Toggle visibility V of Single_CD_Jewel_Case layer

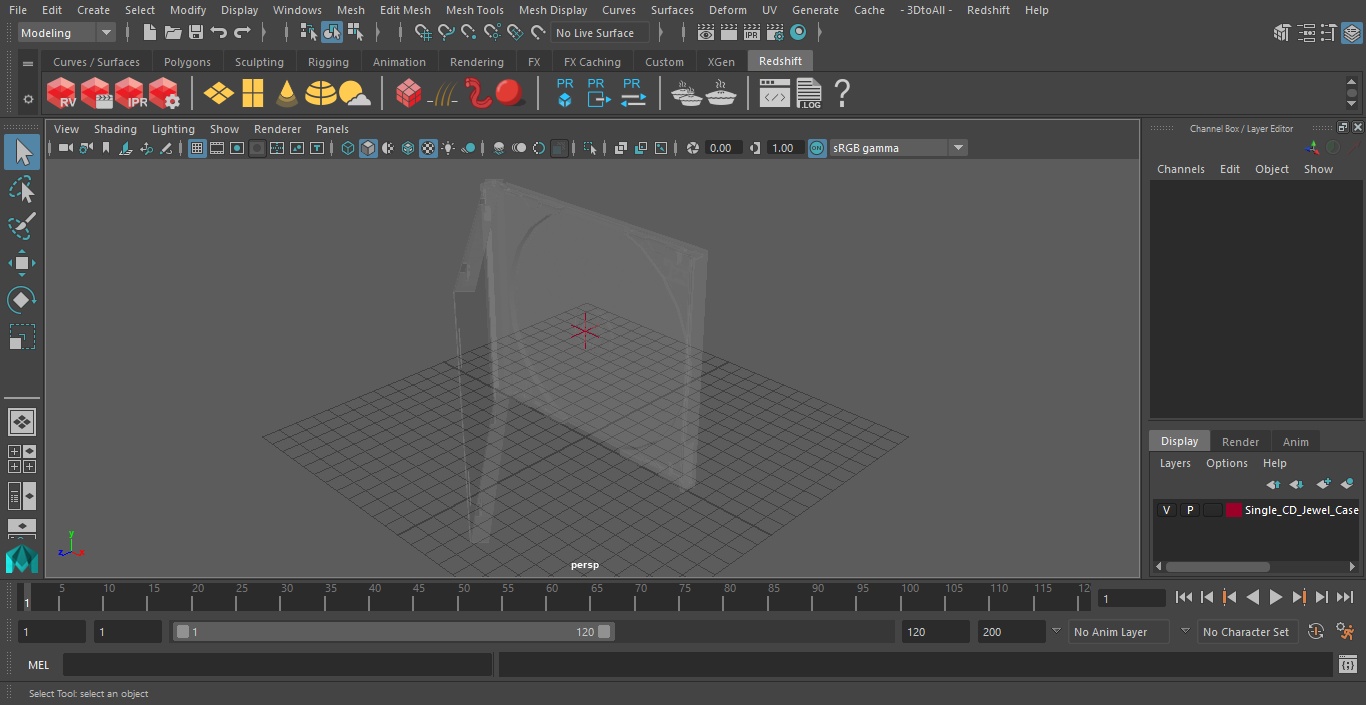click(1166, 510)
